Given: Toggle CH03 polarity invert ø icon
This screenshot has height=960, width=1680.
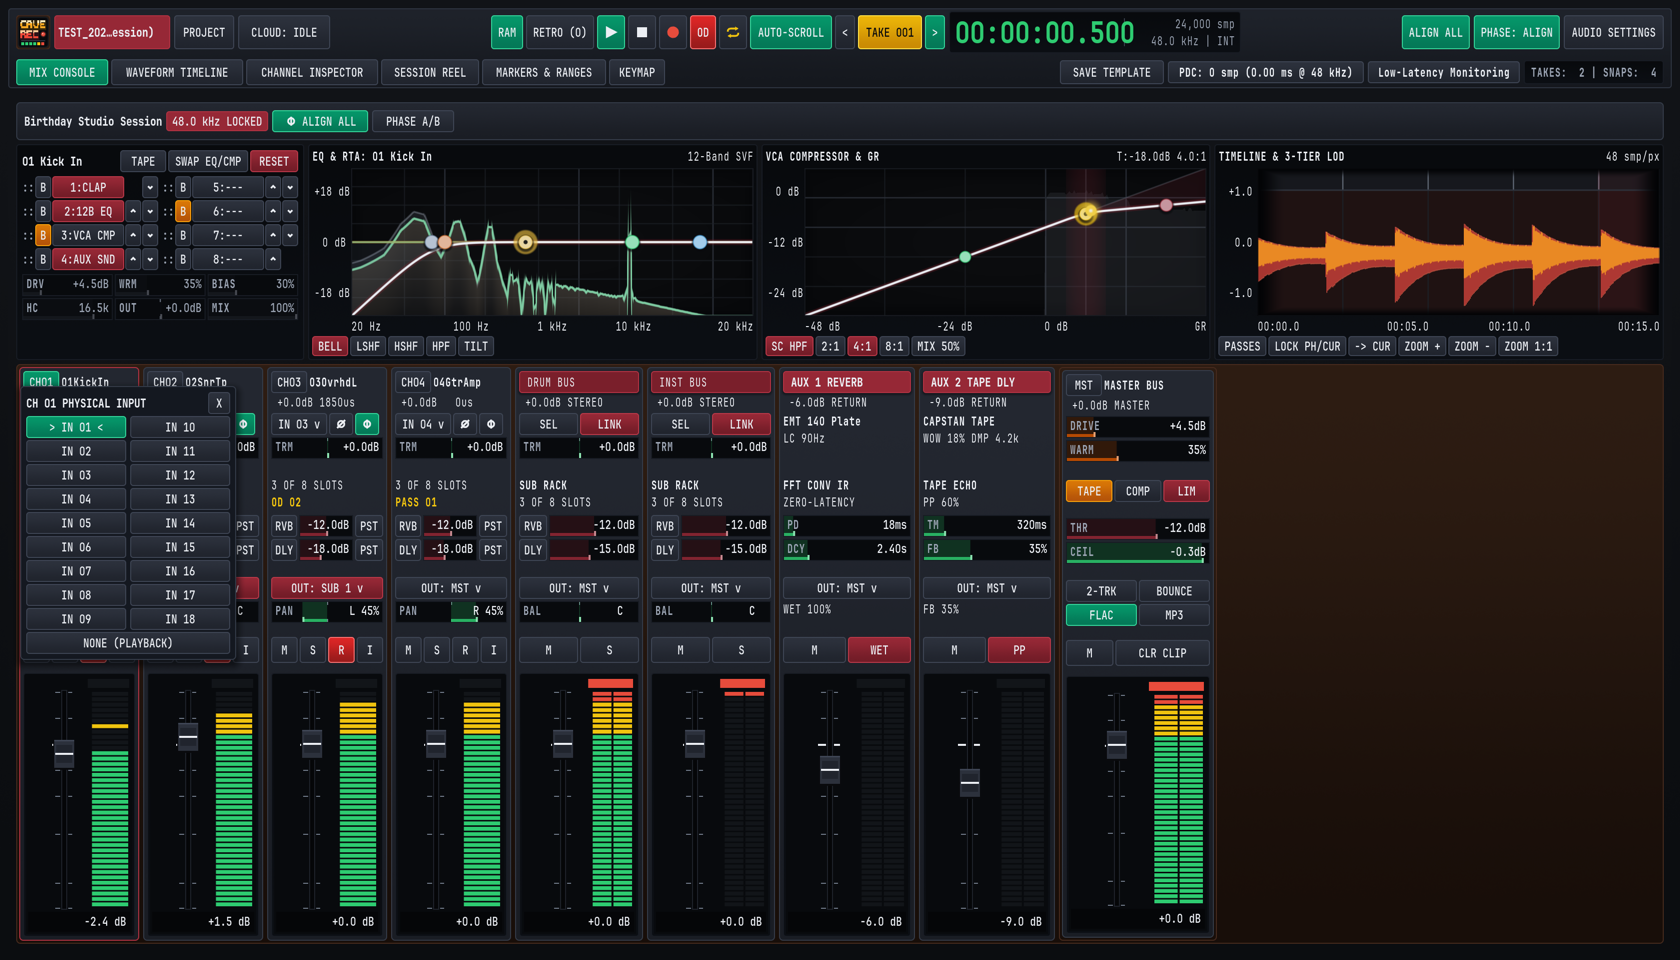Looking at the screenshot, I should (x=341, y=424).
